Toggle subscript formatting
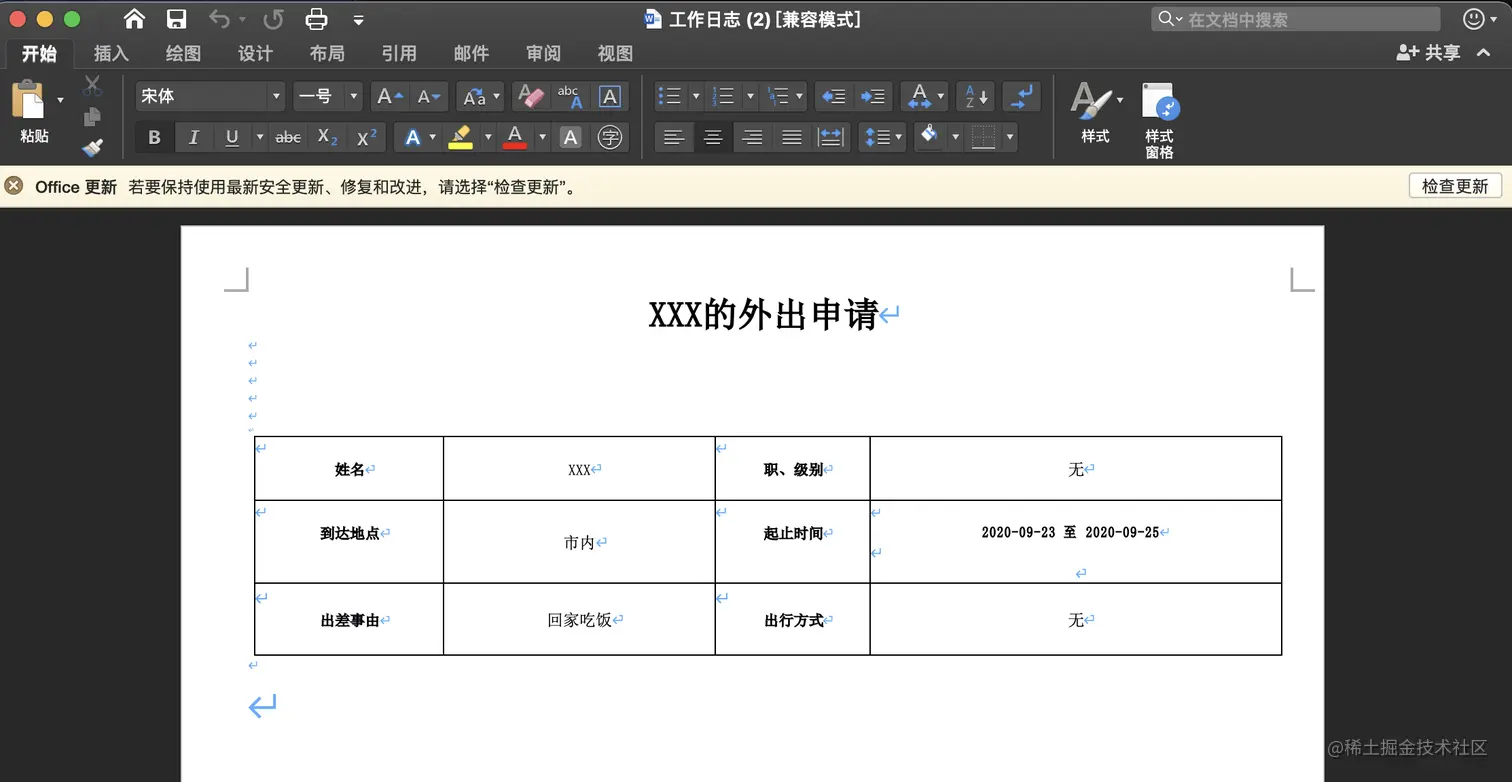This screenshot has height=782, width=1512. coord(327,137)
